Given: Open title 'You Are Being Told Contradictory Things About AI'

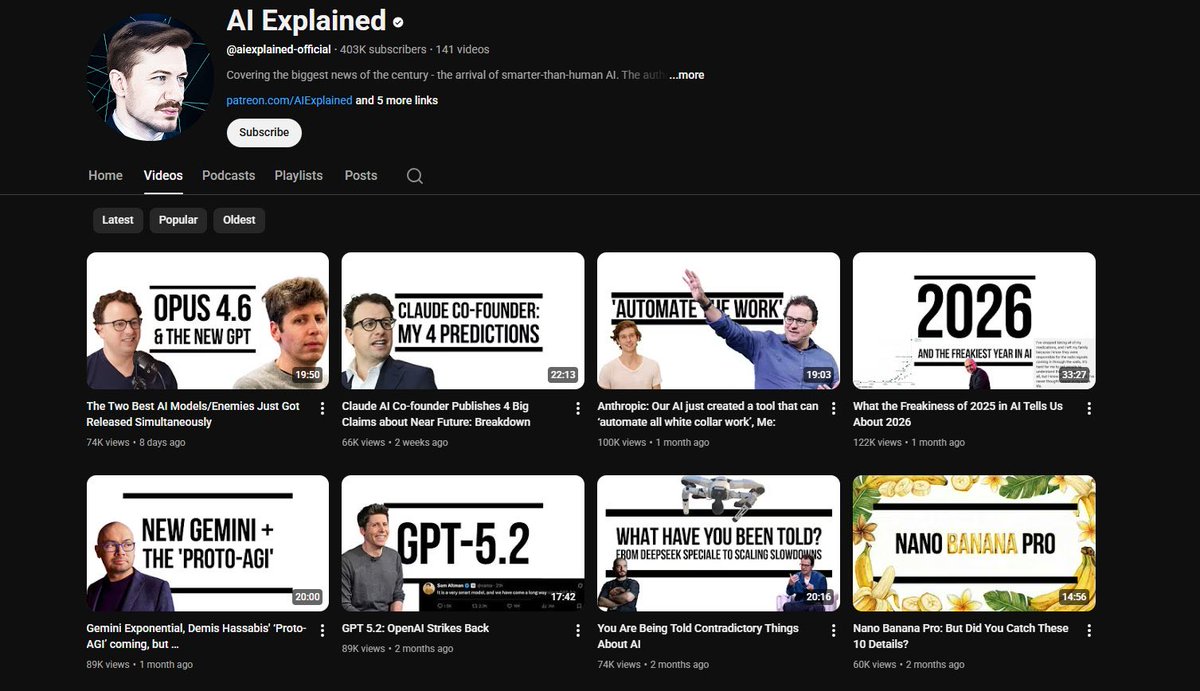Looking at the screenshot, I should coord(698,636).
